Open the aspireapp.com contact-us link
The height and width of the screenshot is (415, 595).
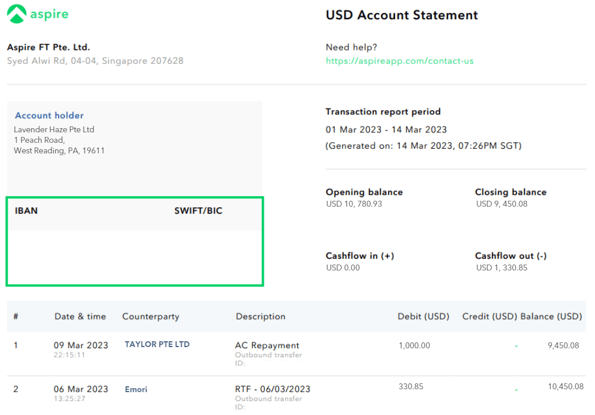pyautogui.click(x=400, y=61)
